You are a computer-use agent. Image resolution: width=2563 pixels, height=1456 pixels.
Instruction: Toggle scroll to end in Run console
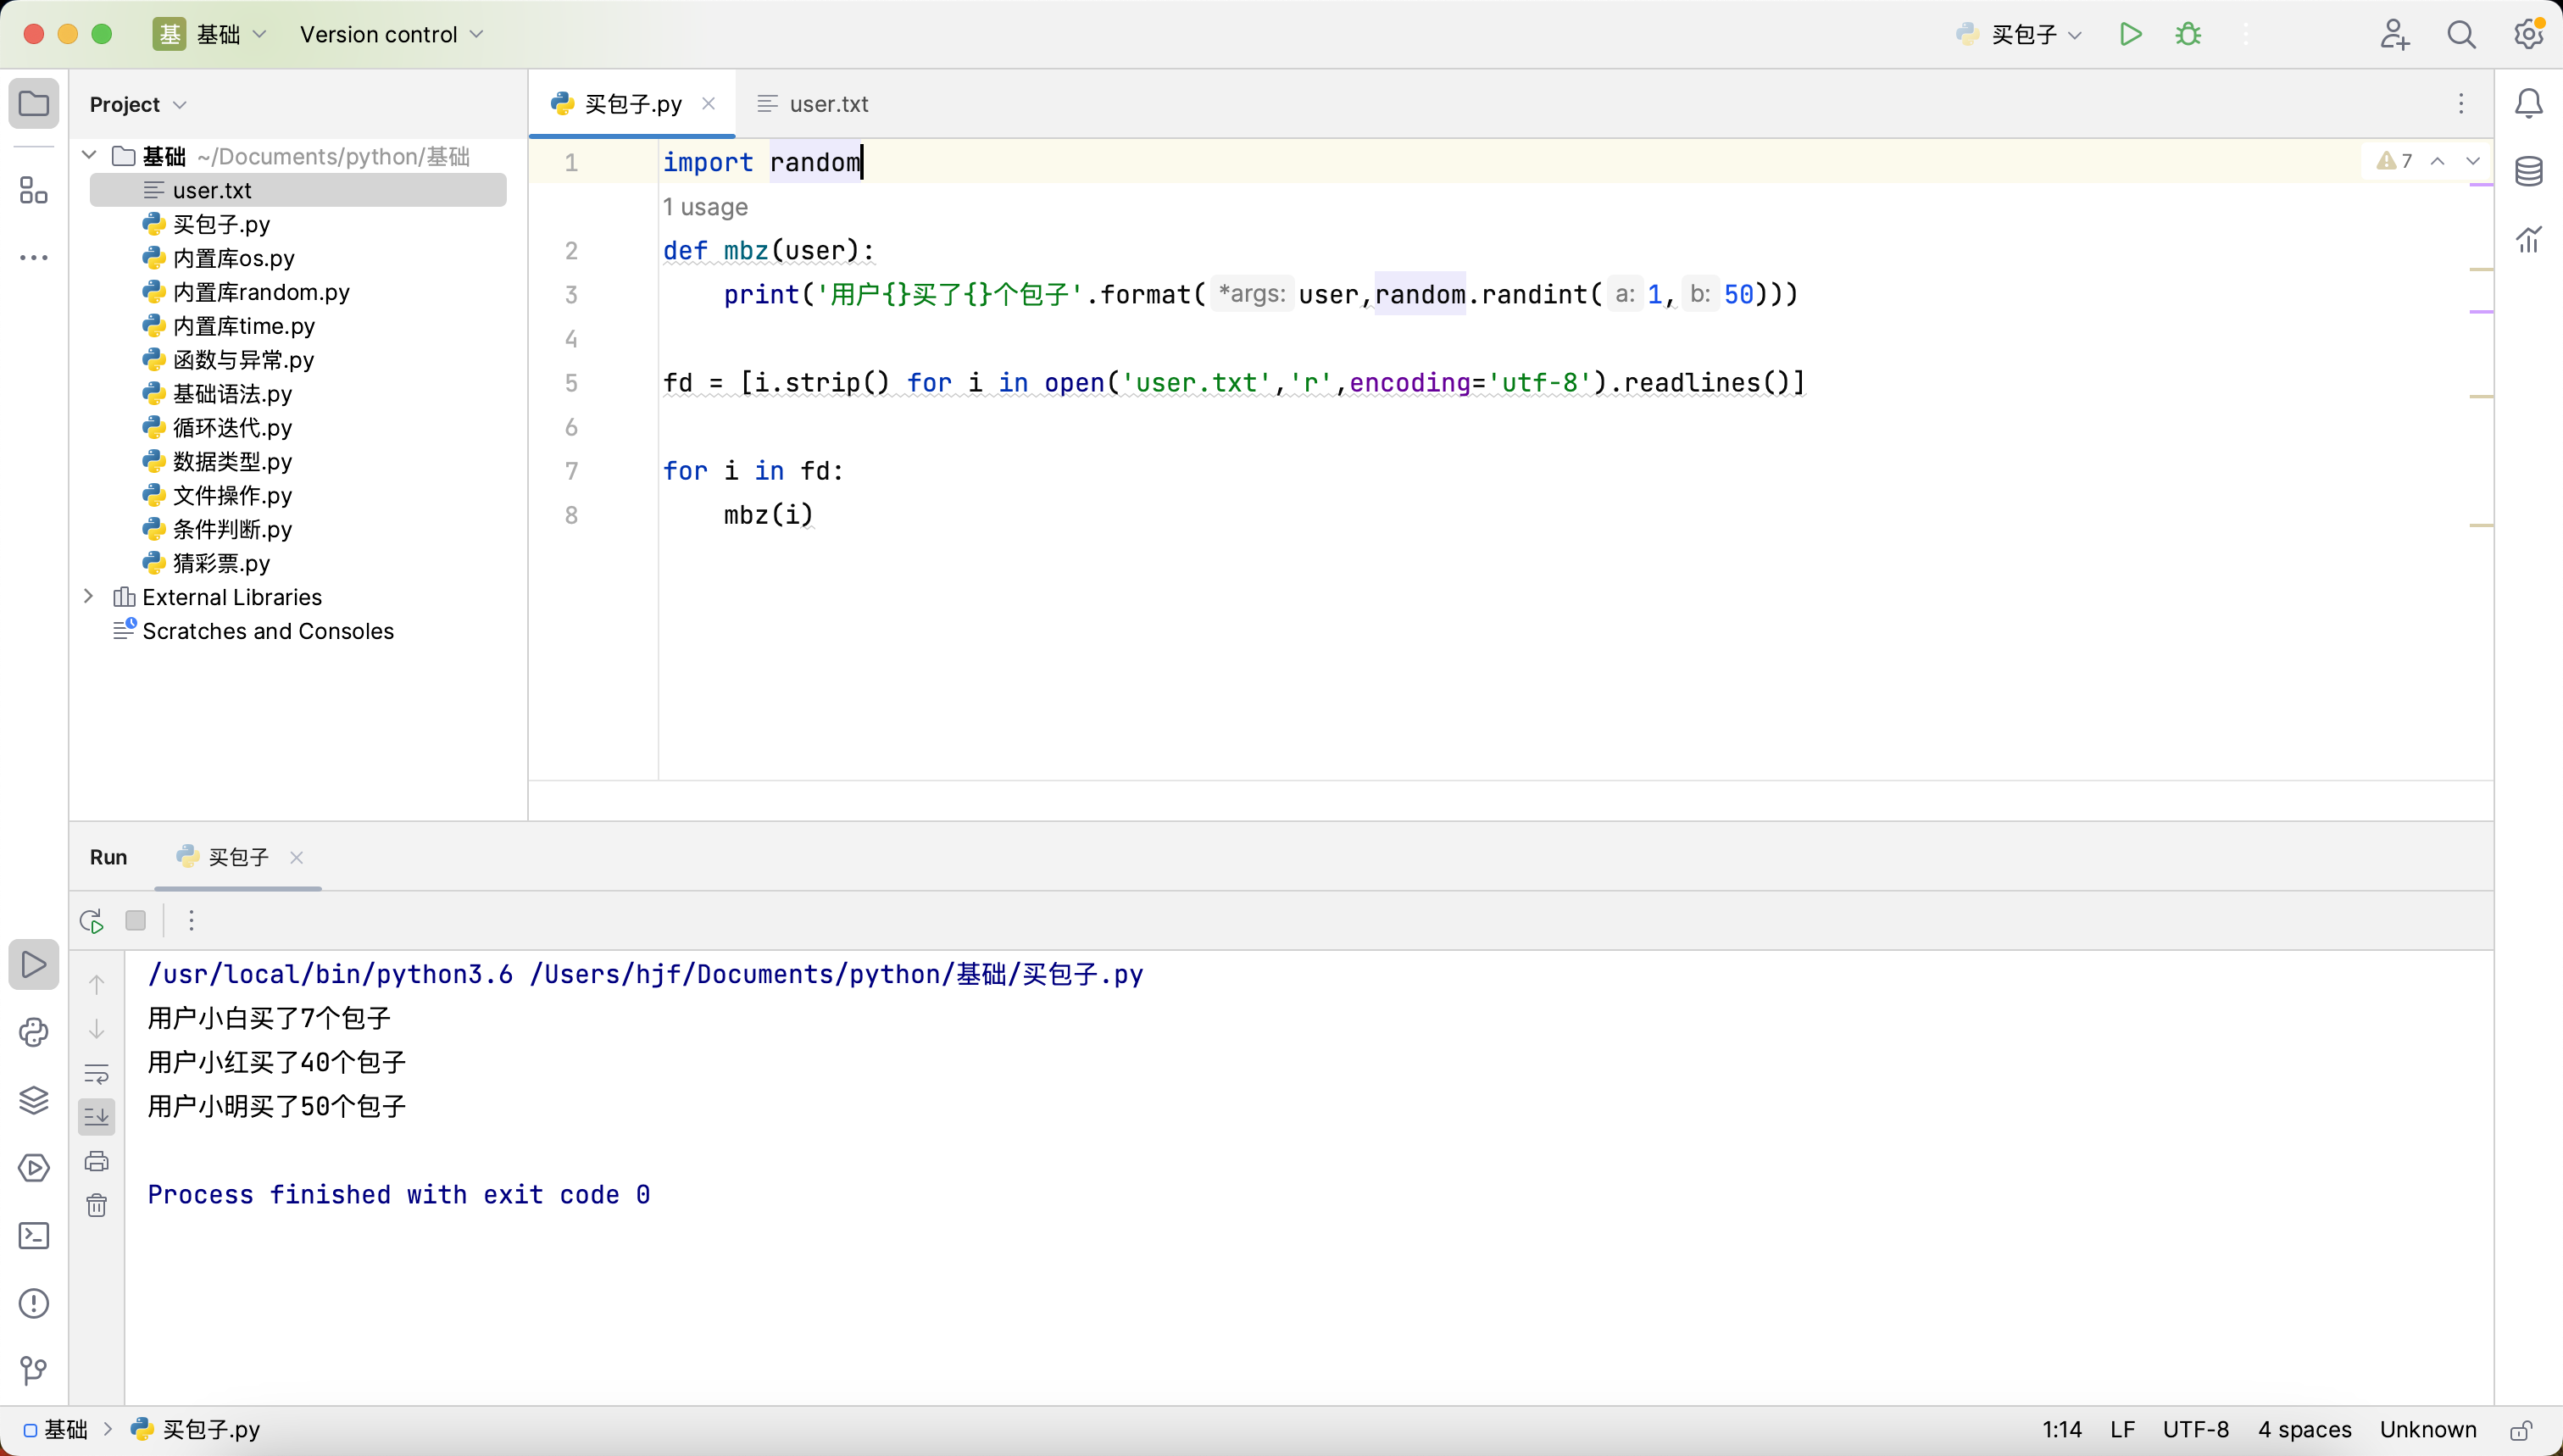coord(97,1117)
